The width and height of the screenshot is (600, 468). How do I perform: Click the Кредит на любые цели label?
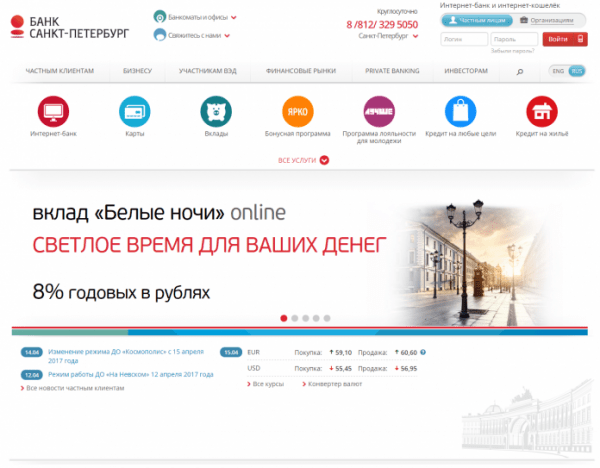461,134
